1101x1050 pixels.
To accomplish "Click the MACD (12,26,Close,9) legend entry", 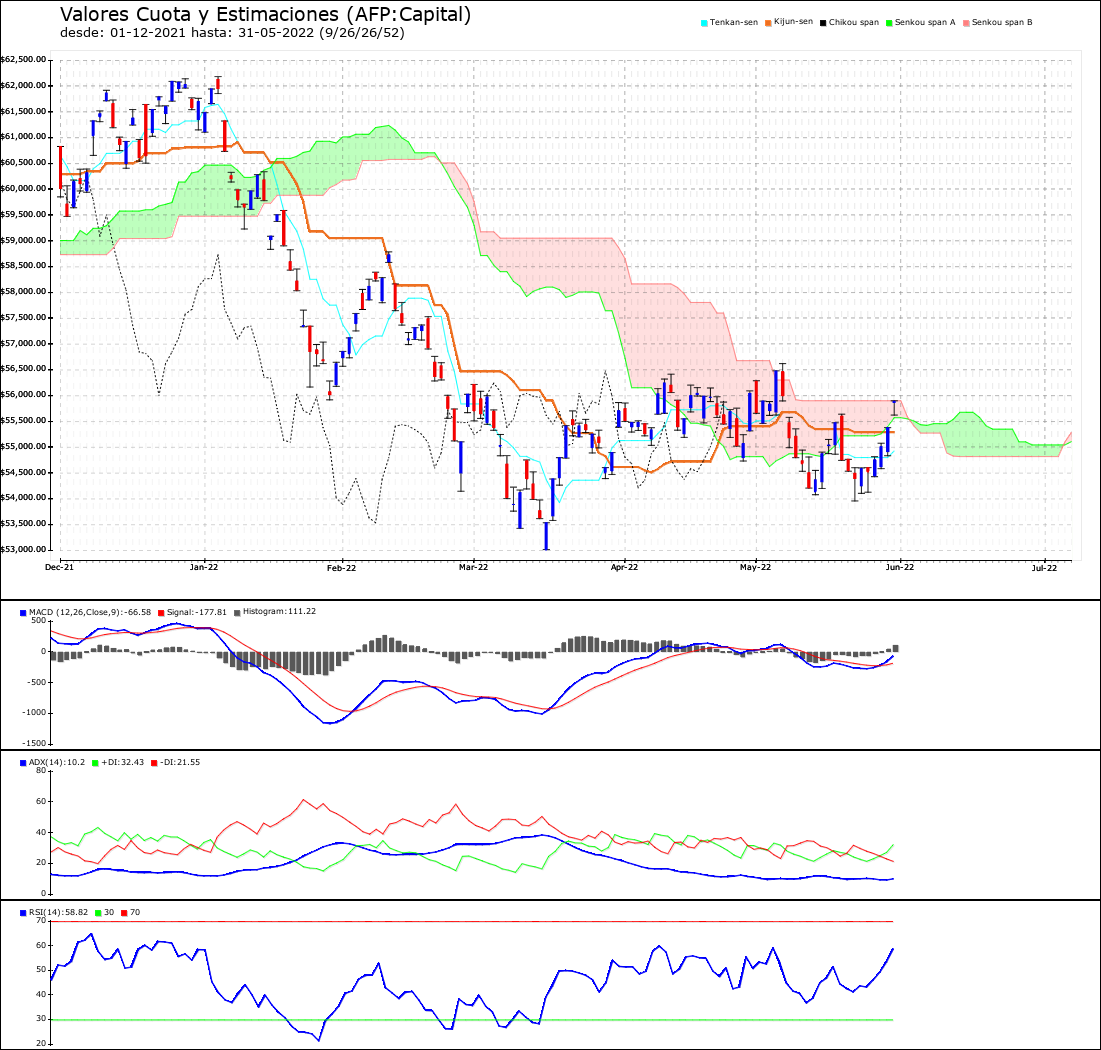I will pyautogui.click(x=90, y=612).
